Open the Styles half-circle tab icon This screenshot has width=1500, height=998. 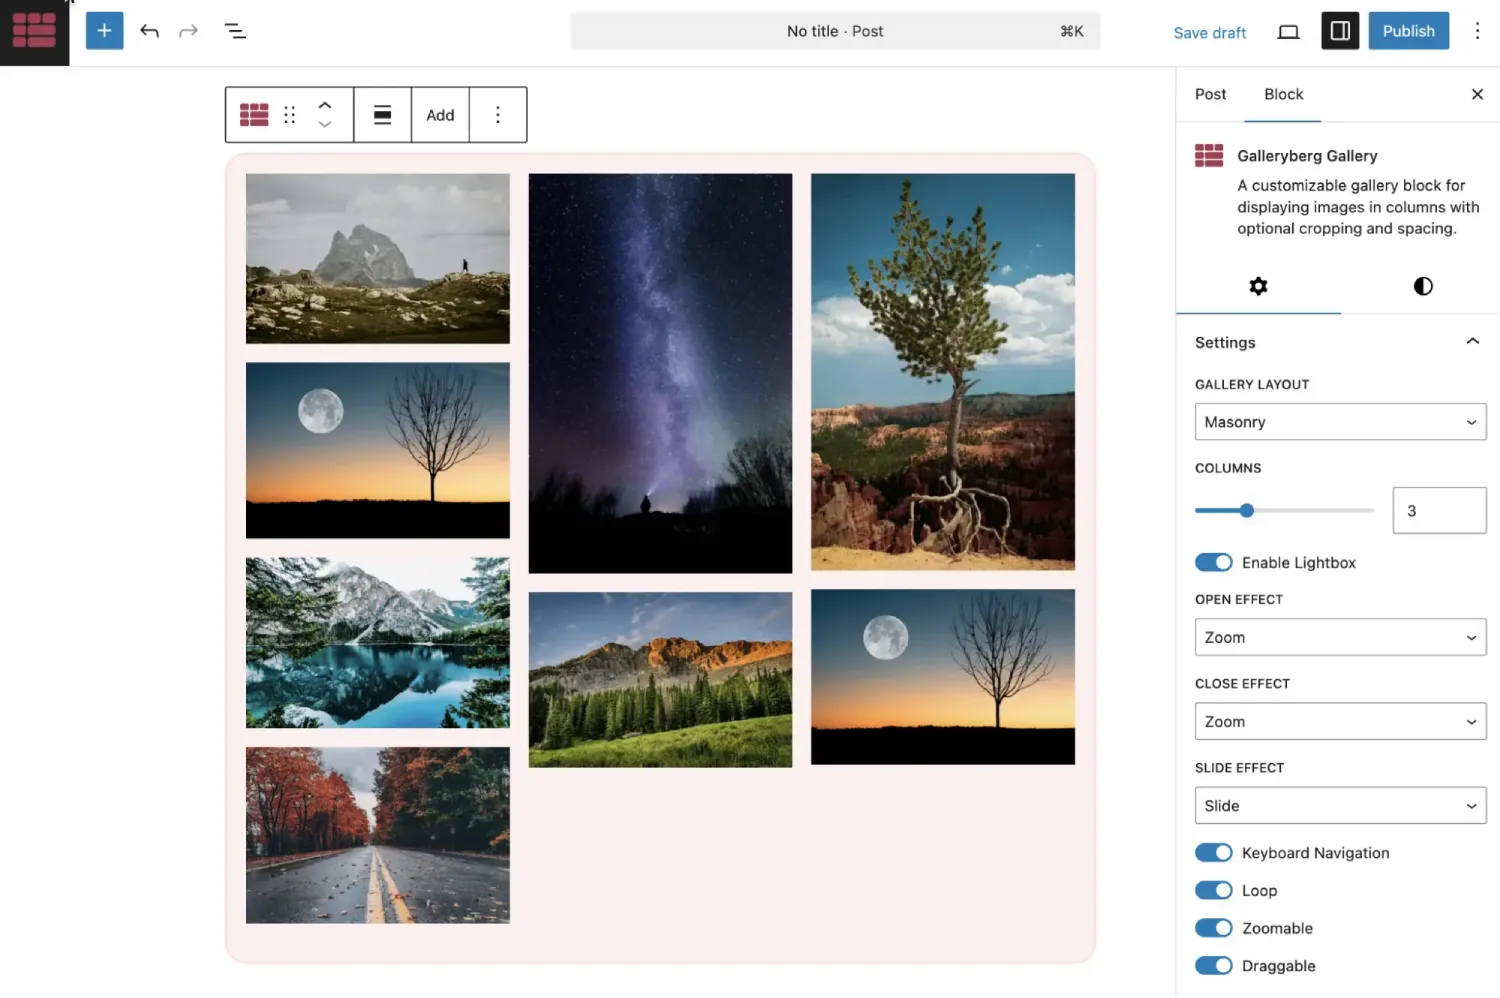1422,286
